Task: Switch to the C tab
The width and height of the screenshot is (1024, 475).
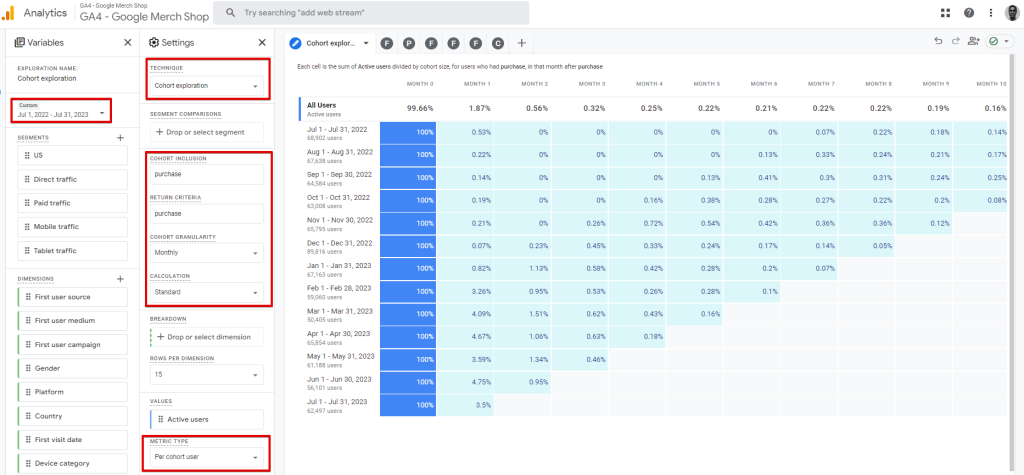Action: [498, 43]
